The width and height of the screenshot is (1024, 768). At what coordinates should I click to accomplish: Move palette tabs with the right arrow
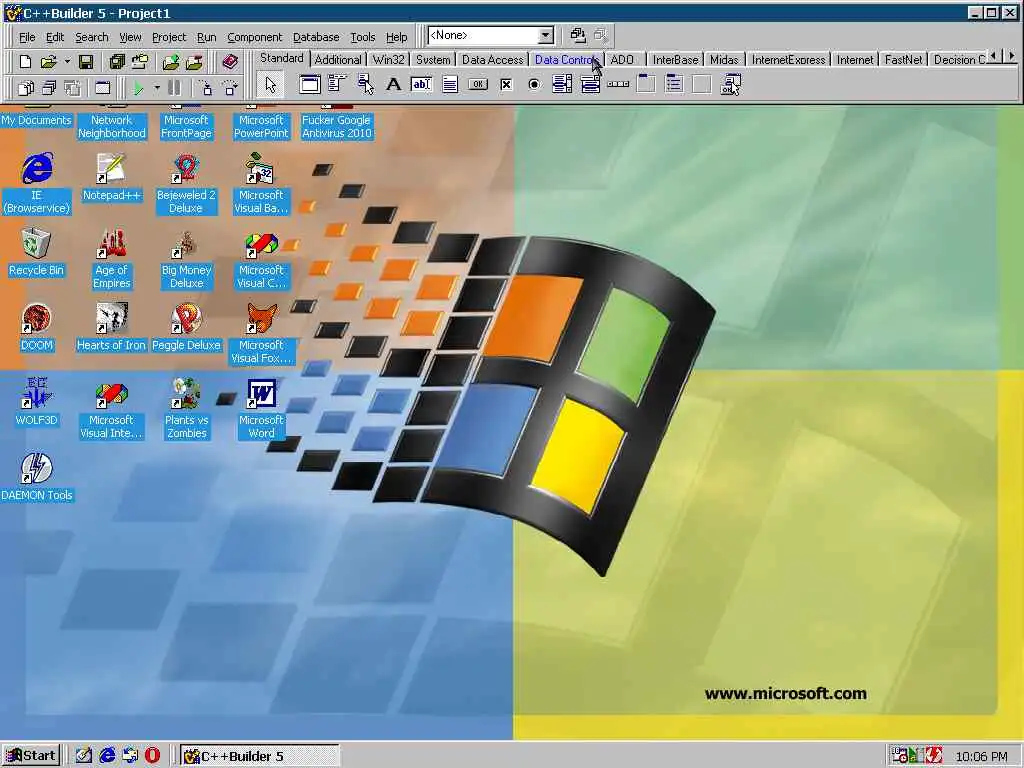tap(1011, 57)
